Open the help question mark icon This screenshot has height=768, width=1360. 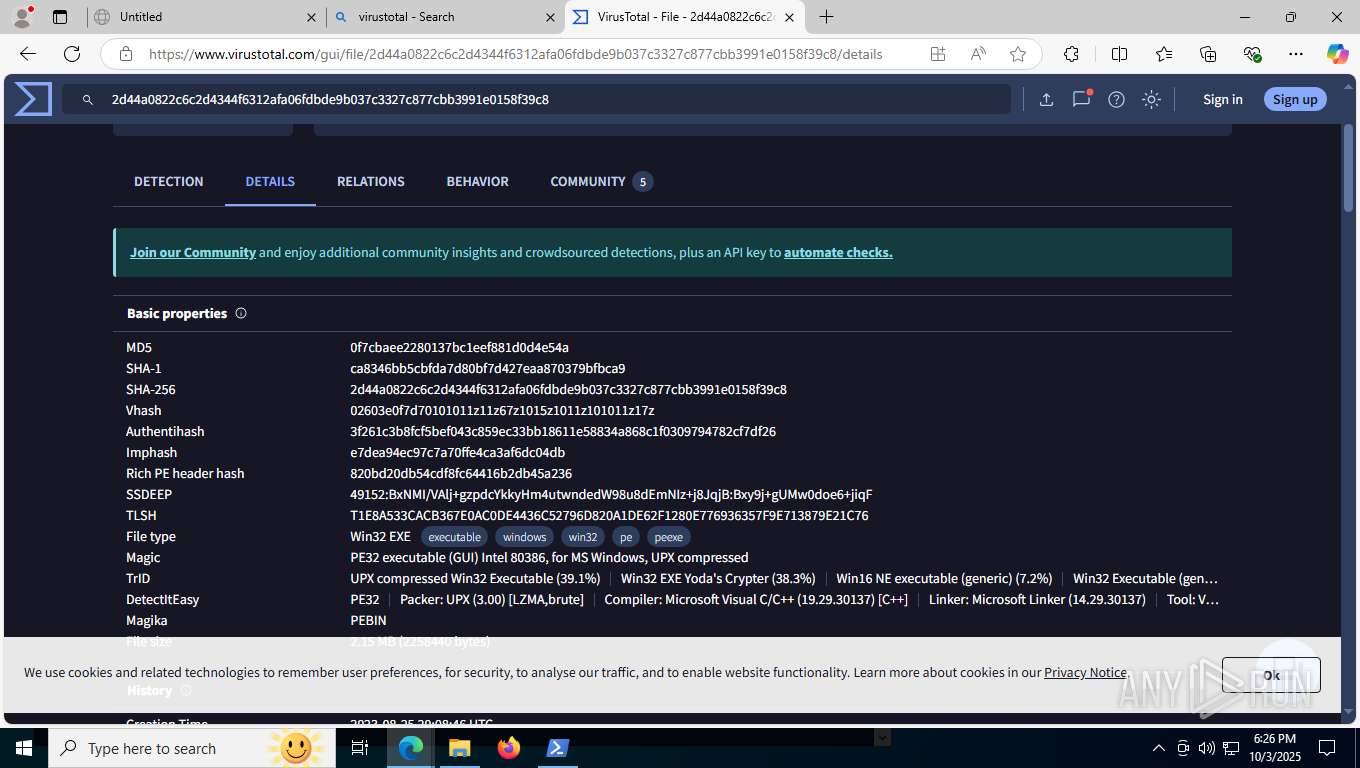click(1116, 99)
